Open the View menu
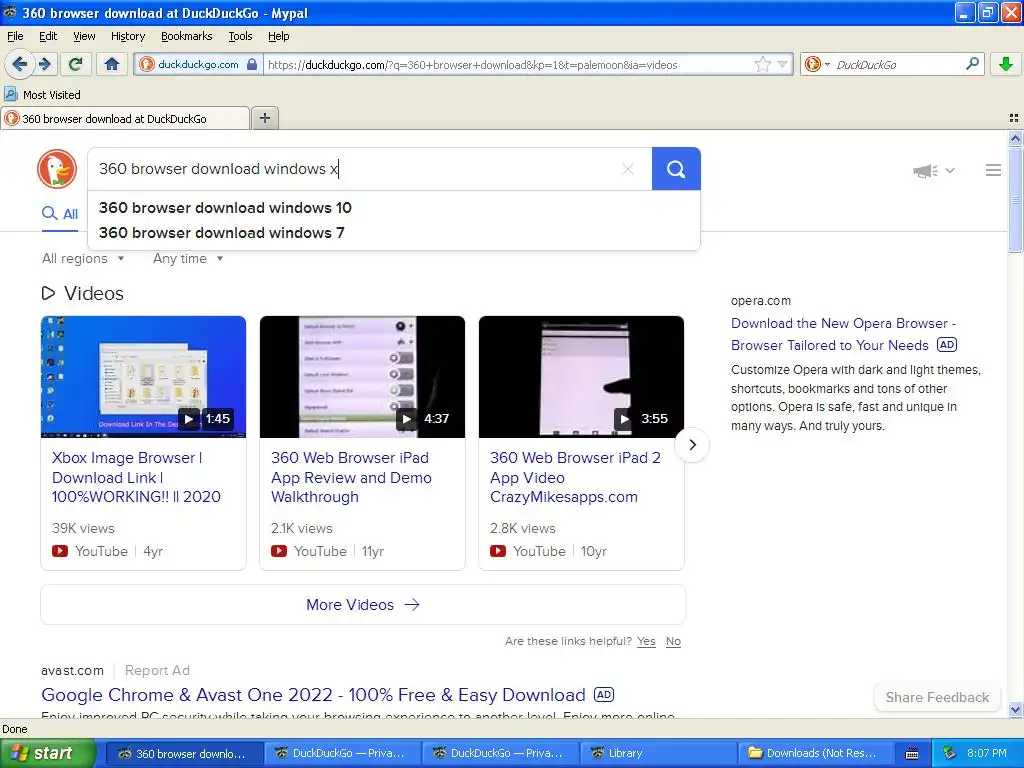 pos(84,36)
